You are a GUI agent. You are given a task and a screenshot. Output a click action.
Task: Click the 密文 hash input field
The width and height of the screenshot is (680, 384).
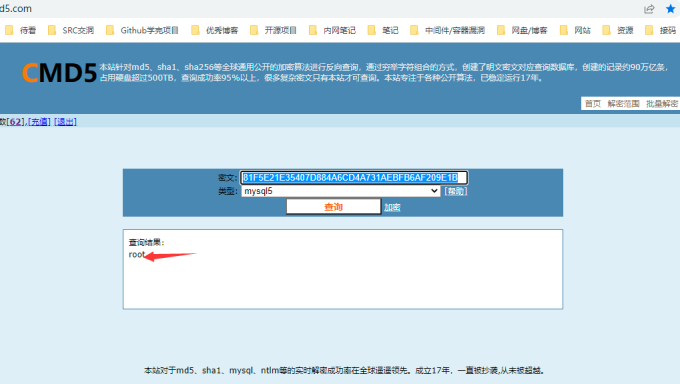click(354, 177)
